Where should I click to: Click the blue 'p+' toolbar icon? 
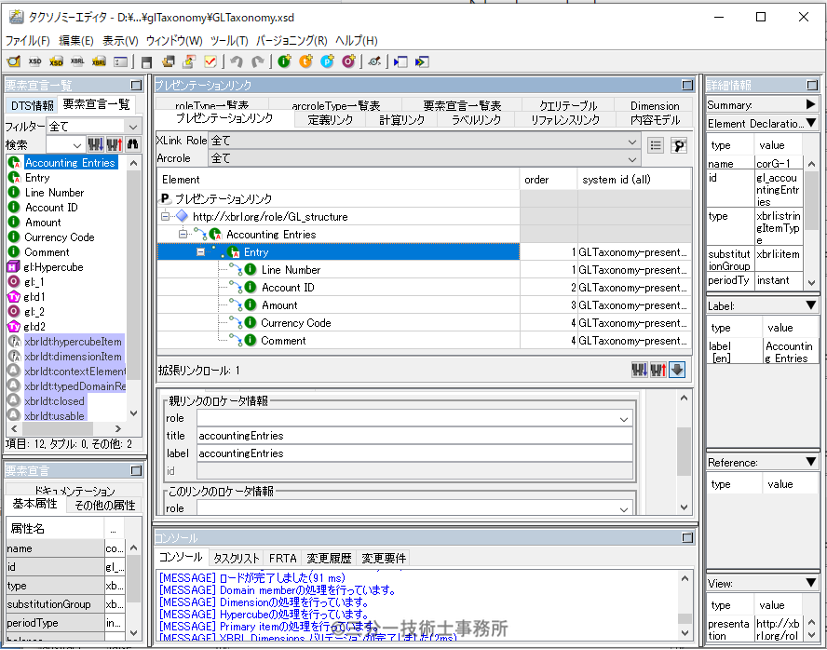pos(328,62)
